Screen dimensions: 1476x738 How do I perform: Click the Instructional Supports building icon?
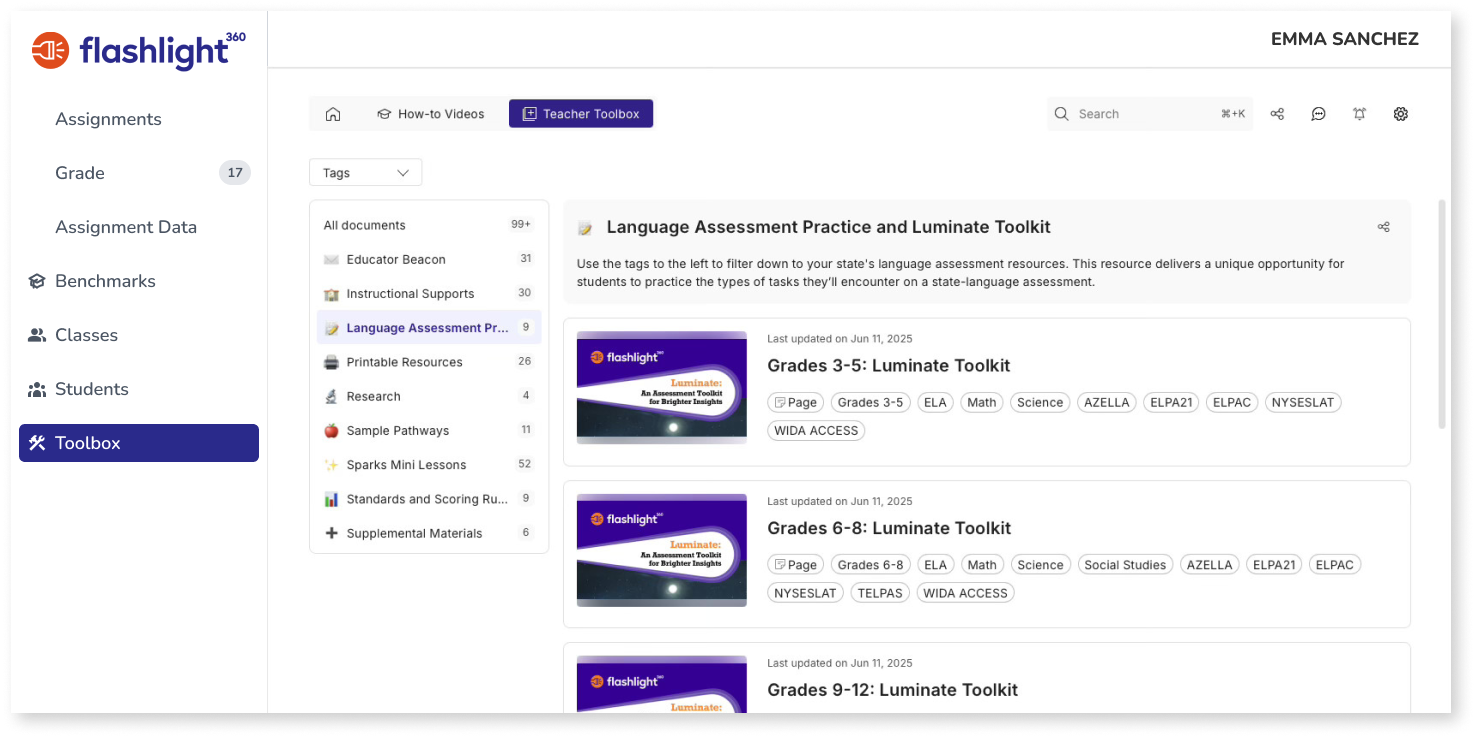click(x=331, y=294)
